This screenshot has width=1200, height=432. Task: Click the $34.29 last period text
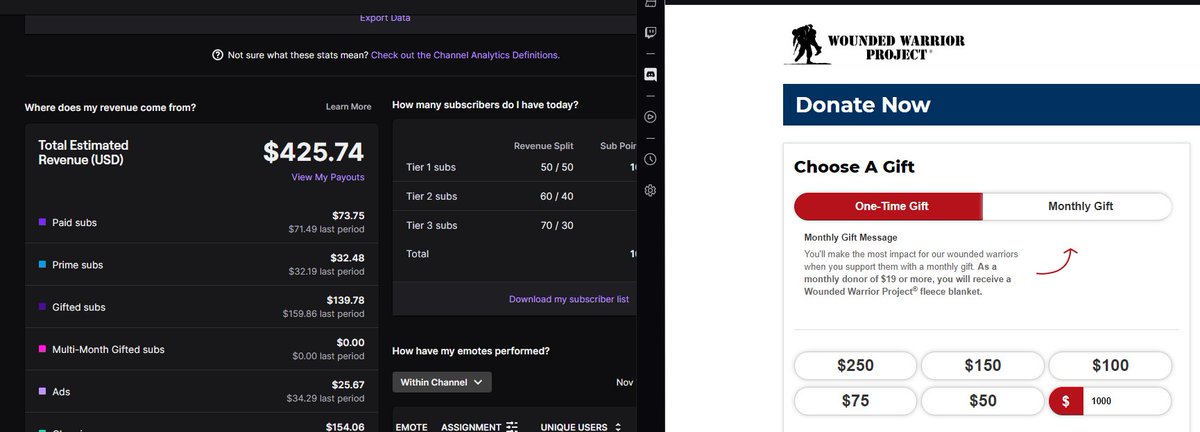[326, 398]
